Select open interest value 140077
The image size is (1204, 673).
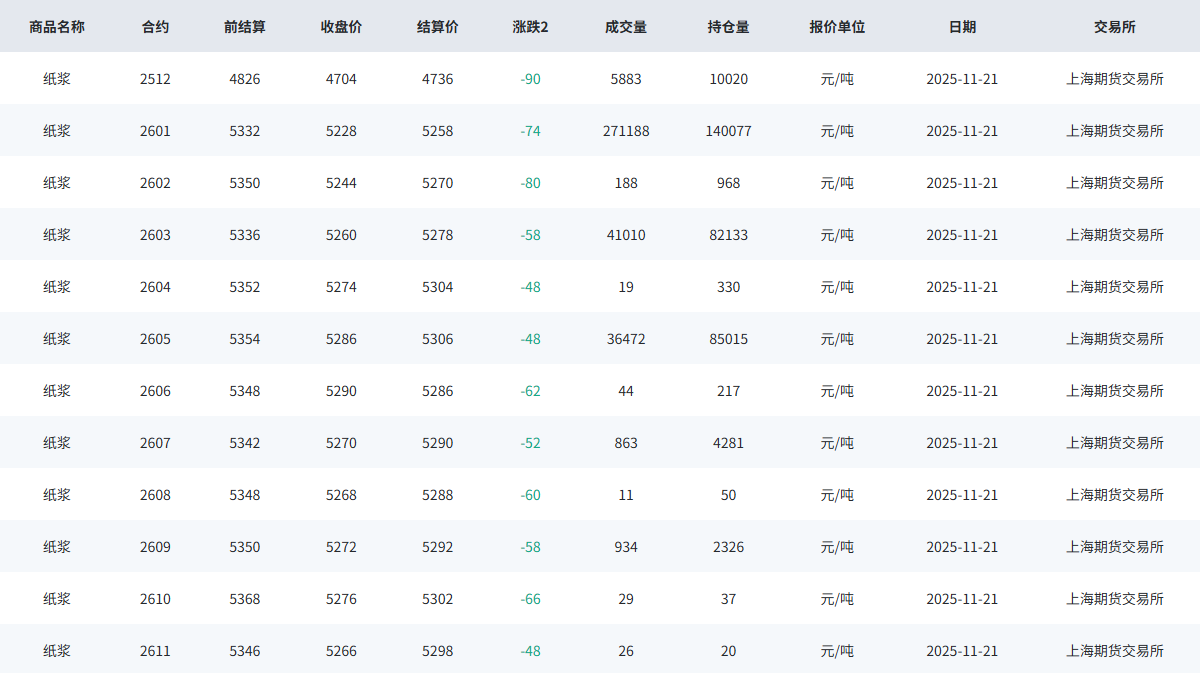pyautogui.click(x=728, y=131)
